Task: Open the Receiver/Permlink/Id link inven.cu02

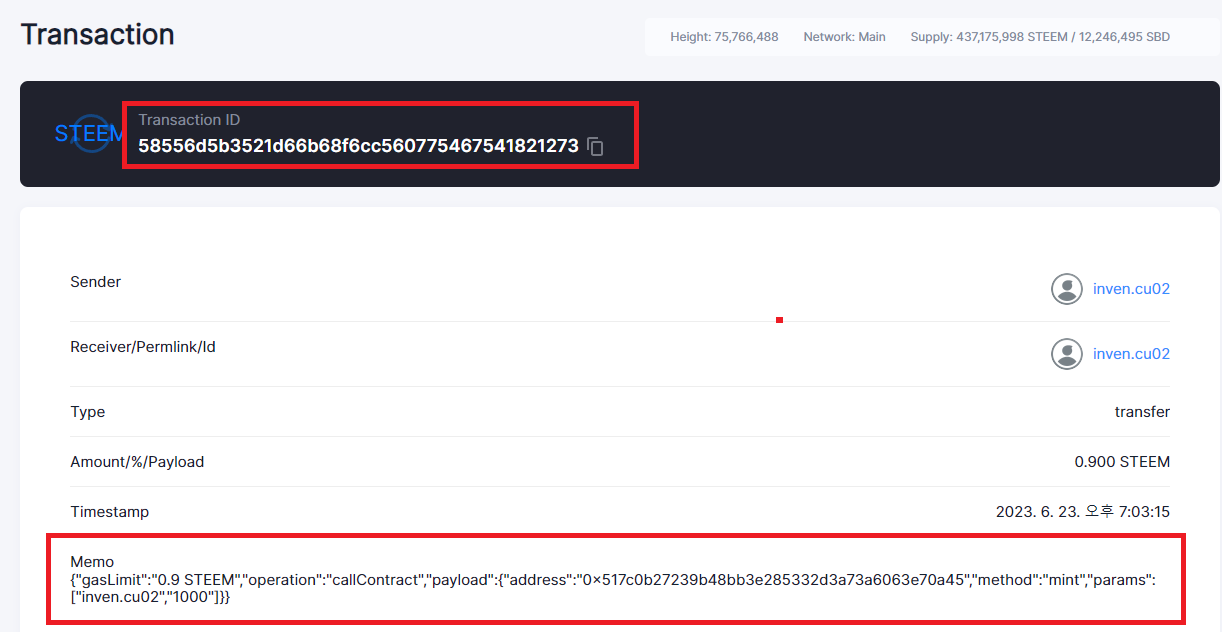Action: pos(1131,354)
